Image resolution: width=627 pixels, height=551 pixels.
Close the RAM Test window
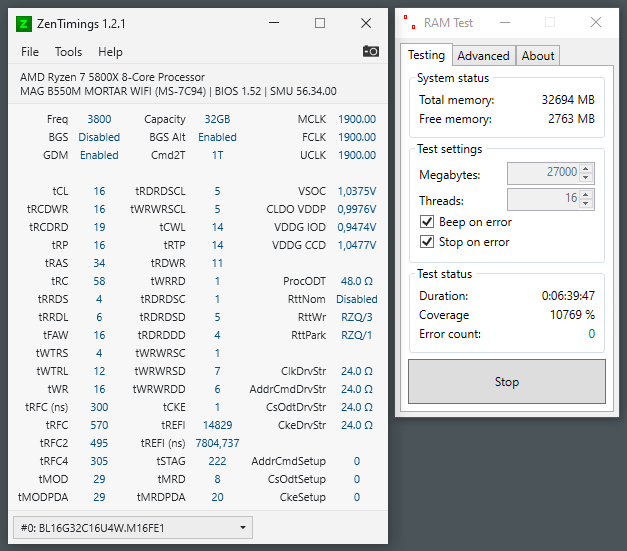[x=595, y=22]
